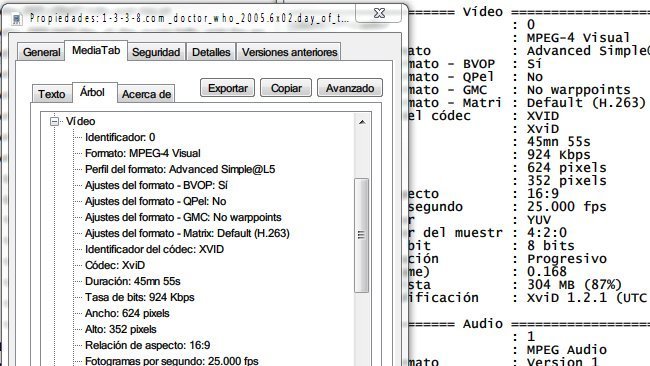Viewport: 650px width, 366px height.
Task: Click the Copiar button
Action: (286, 88)
